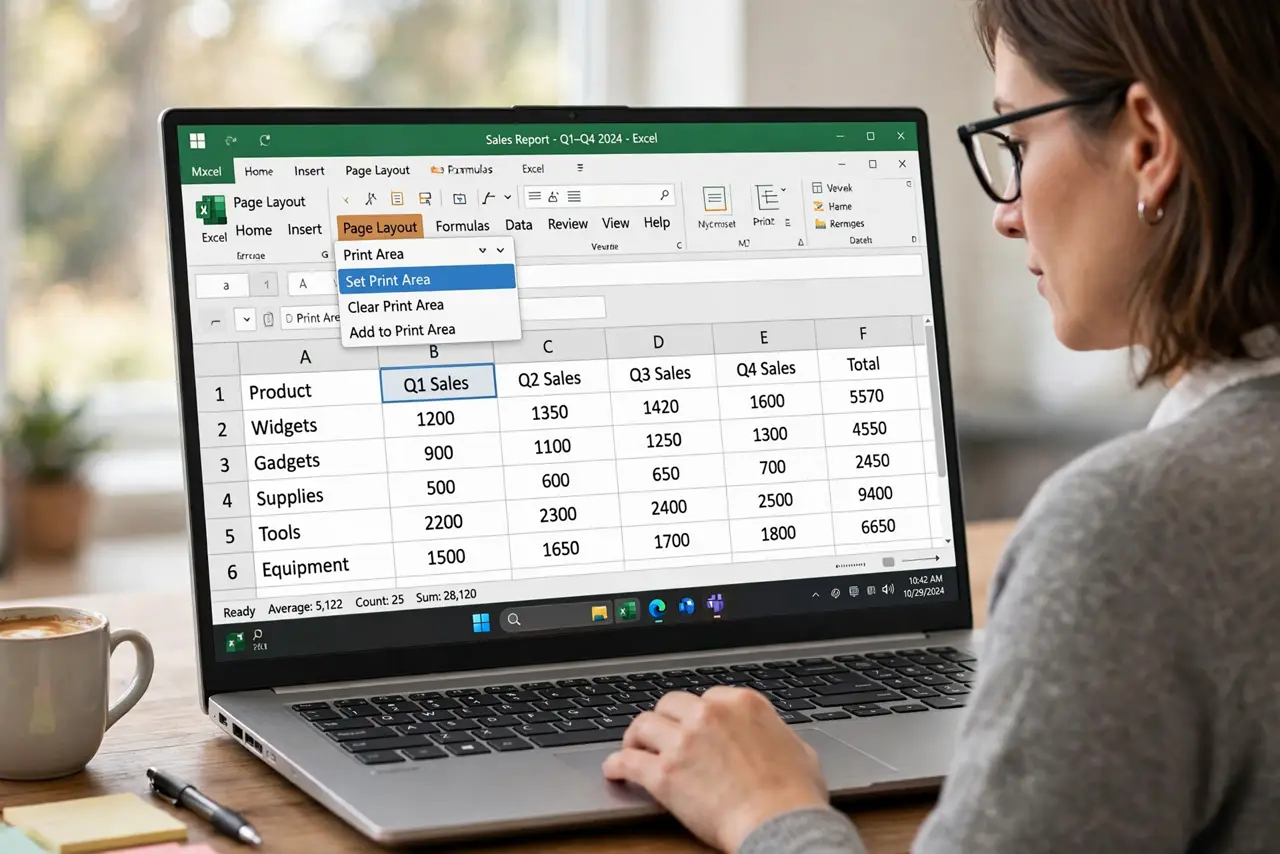The width and height of the screenshot is (1280, 854).
Task: Click the Excel icon on taskbar
Action: click(627, 610)
